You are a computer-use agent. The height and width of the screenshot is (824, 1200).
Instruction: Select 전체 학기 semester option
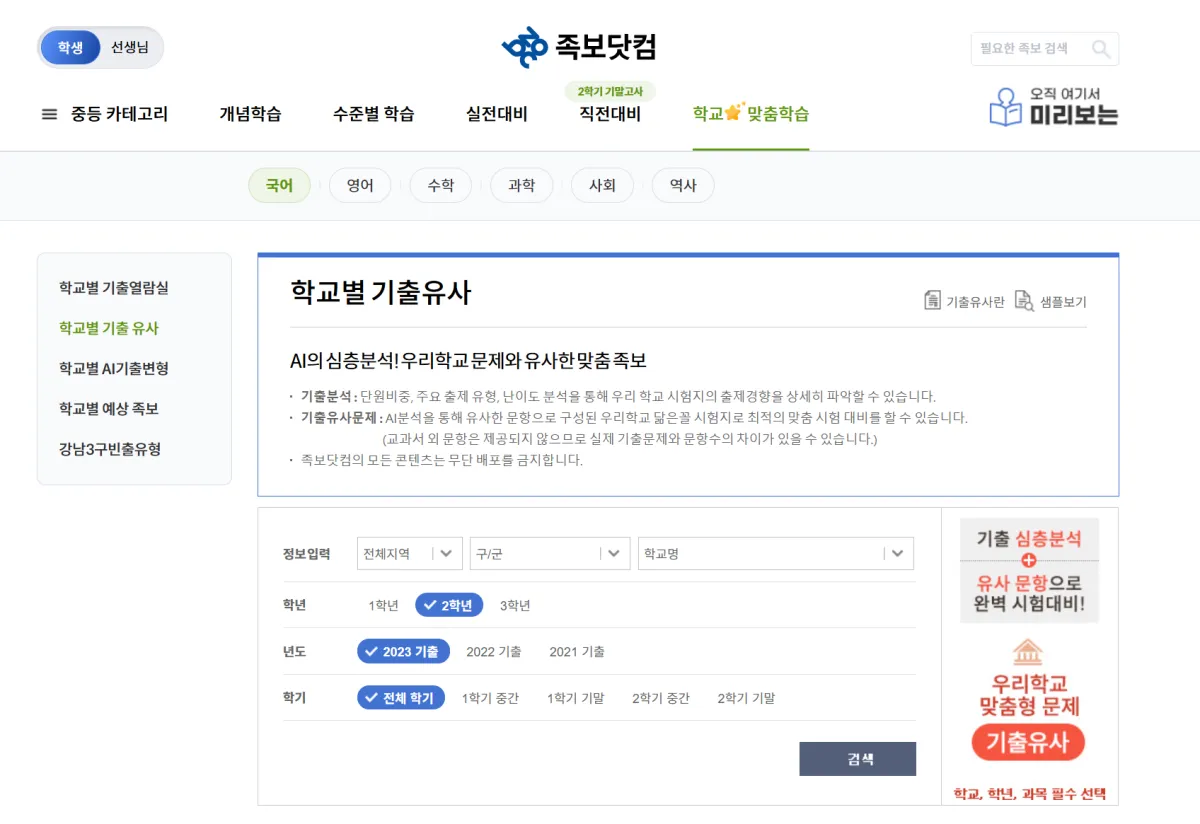click(x=401, y=698)
